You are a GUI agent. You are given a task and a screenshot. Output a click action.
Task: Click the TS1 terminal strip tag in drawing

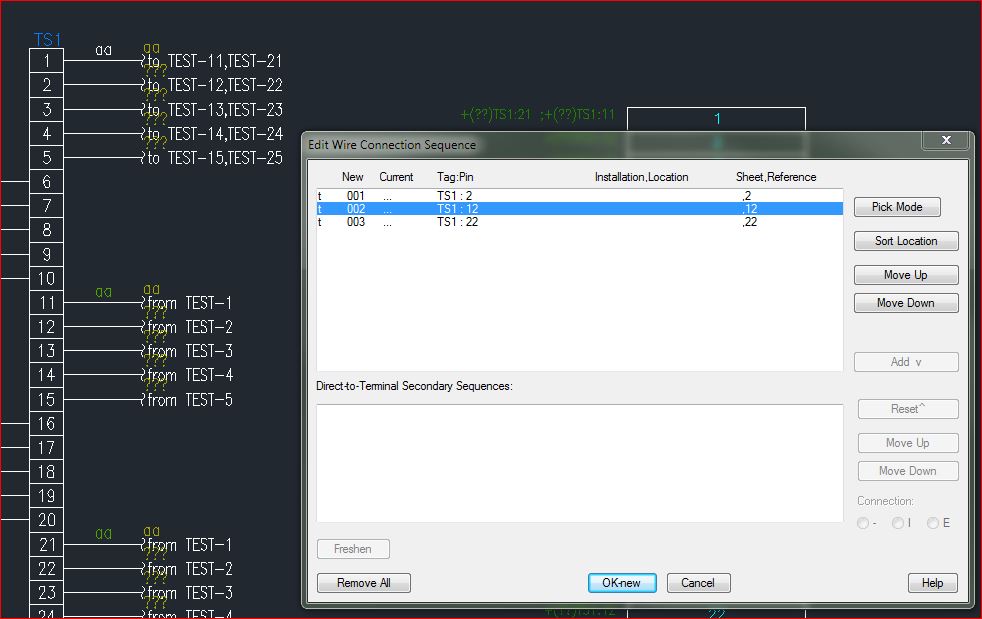[48, 40]
